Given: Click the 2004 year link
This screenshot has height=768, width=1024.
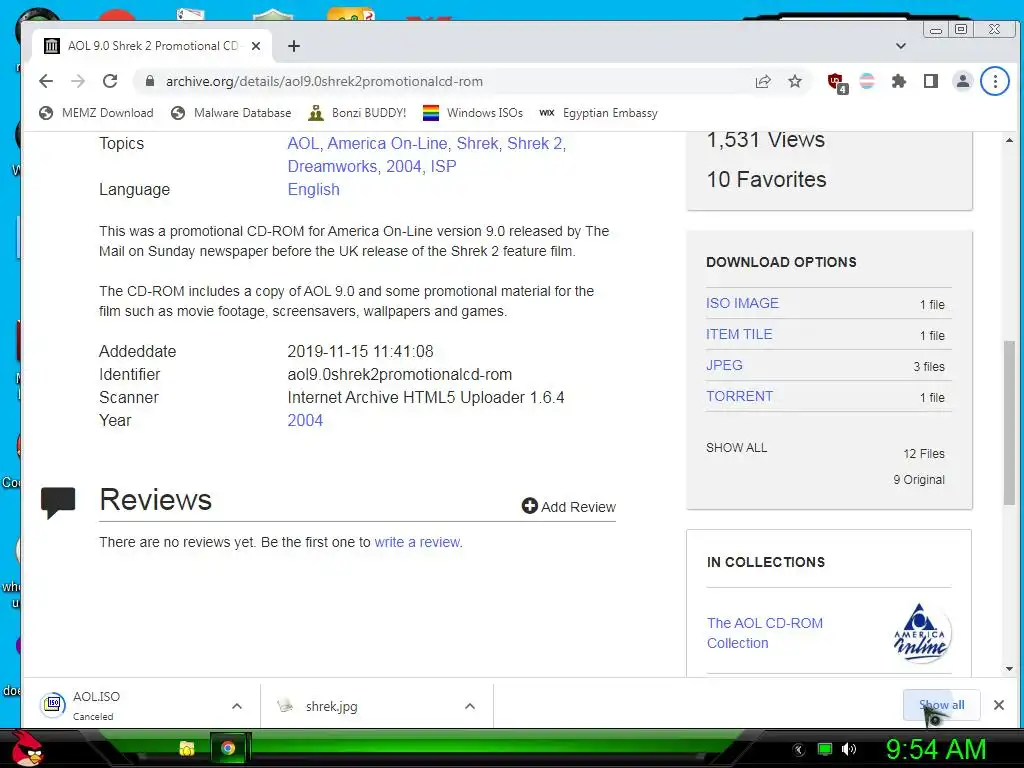Looking at the screenshot, I should (305, 421).
